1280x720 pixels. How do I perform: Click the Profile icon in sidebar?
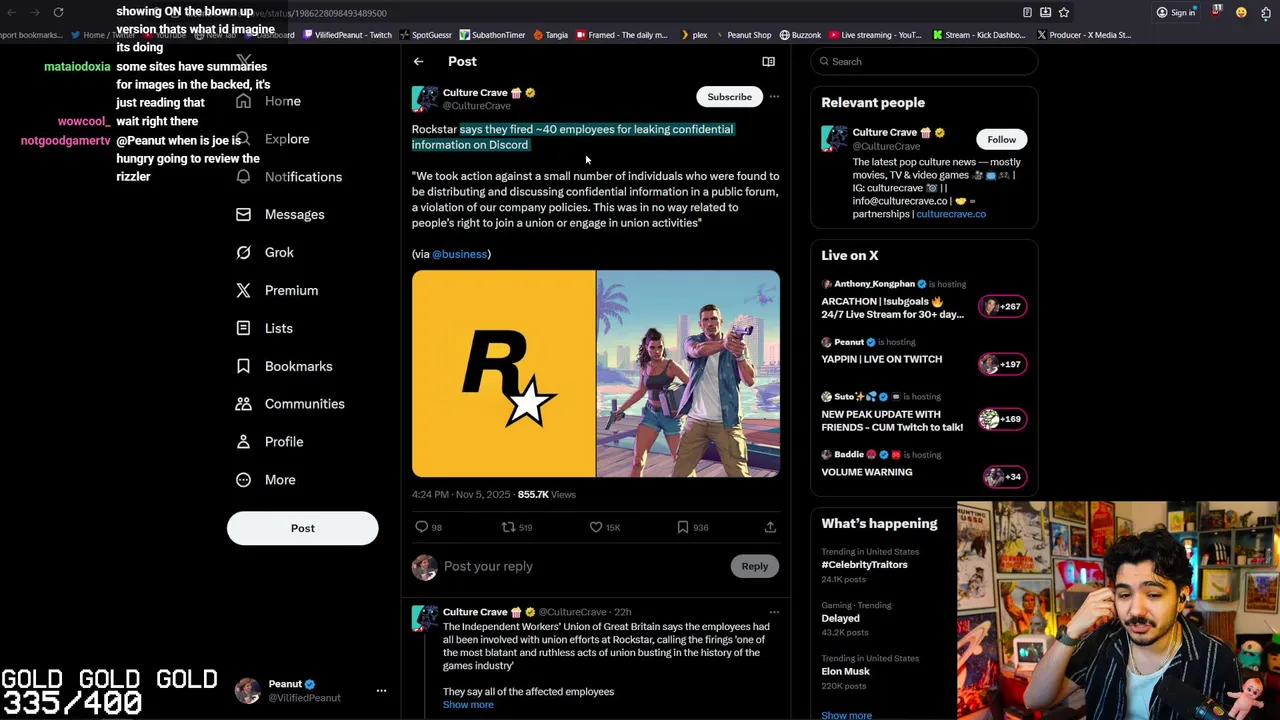point(243,442)
